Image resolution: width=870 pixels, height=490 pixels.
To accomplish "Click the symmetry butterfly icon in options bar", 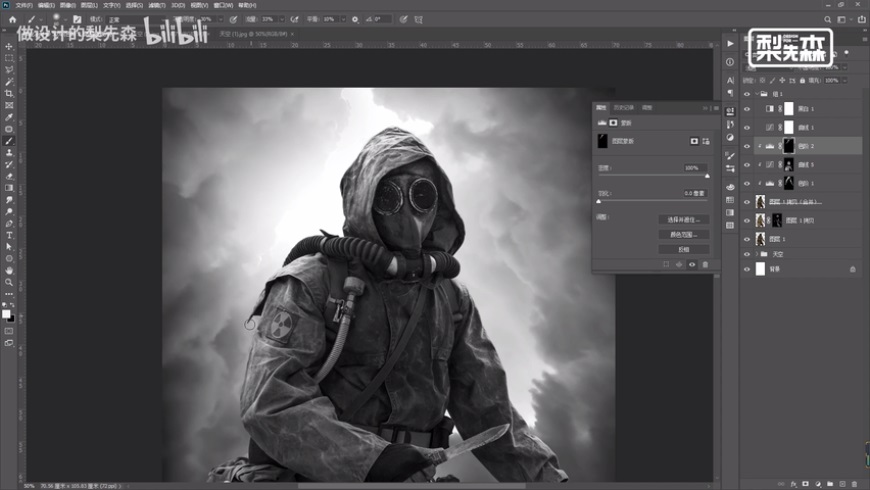I will point(418,19).
